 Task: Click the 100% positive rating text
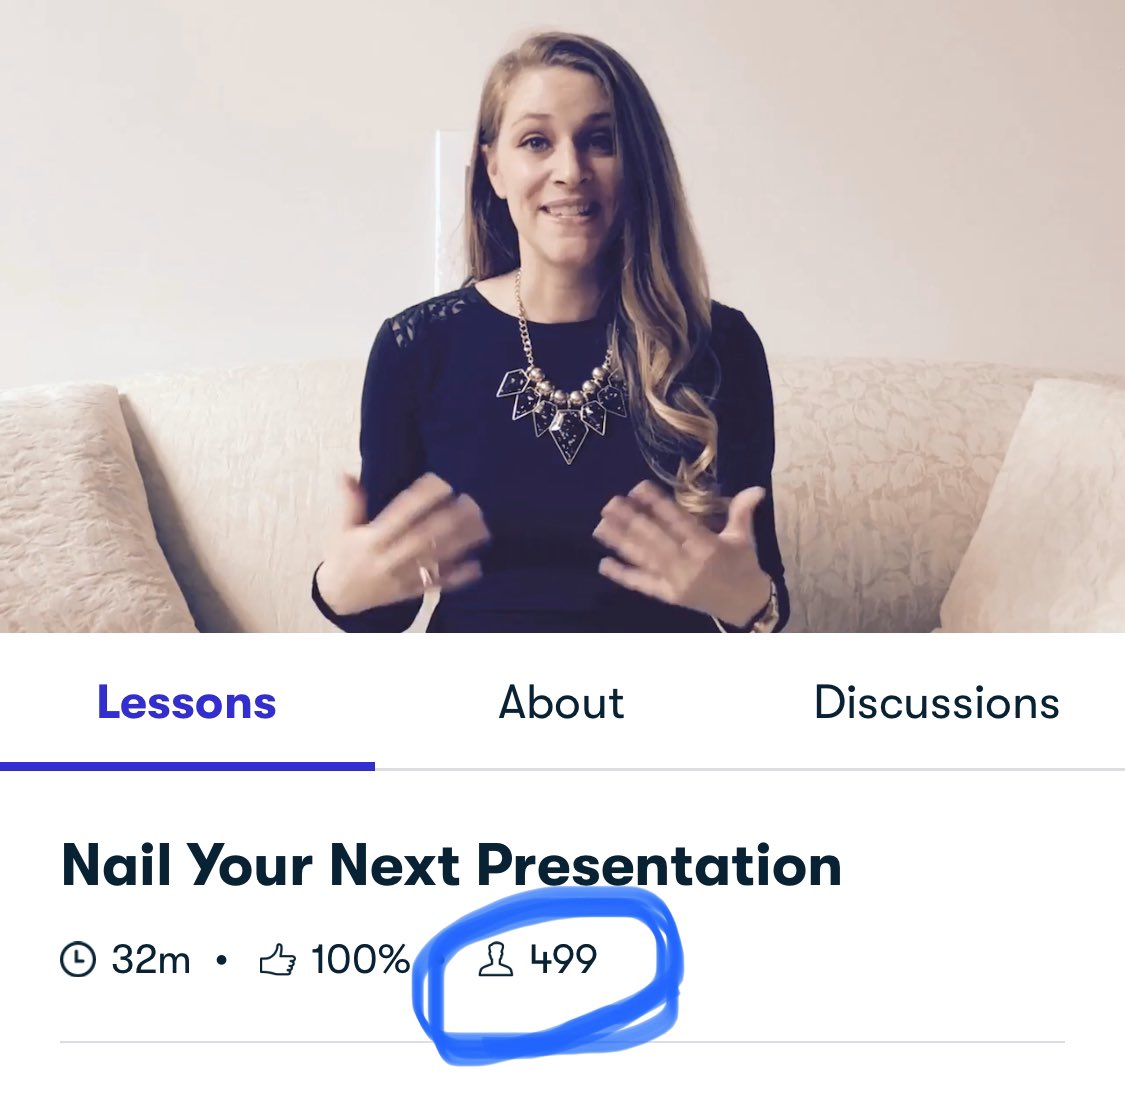[x=360, y=959]
